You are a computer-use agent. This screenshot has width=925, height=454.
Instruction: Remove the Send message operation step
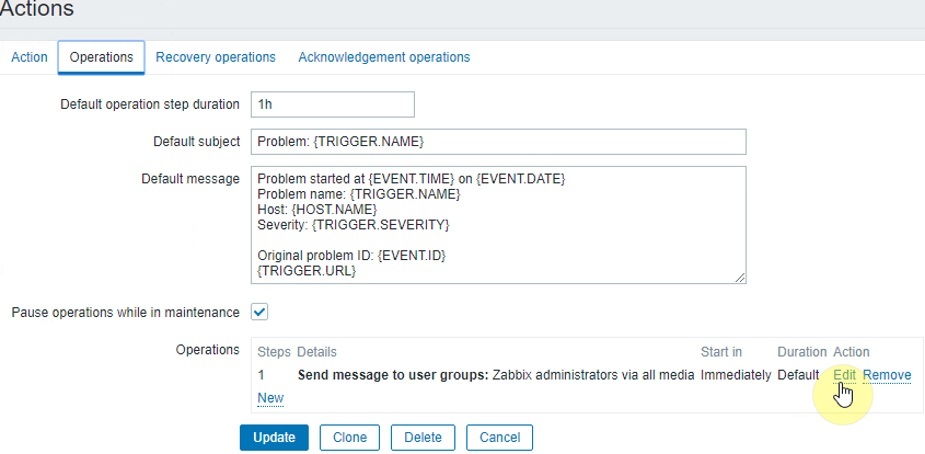(887, 375)
